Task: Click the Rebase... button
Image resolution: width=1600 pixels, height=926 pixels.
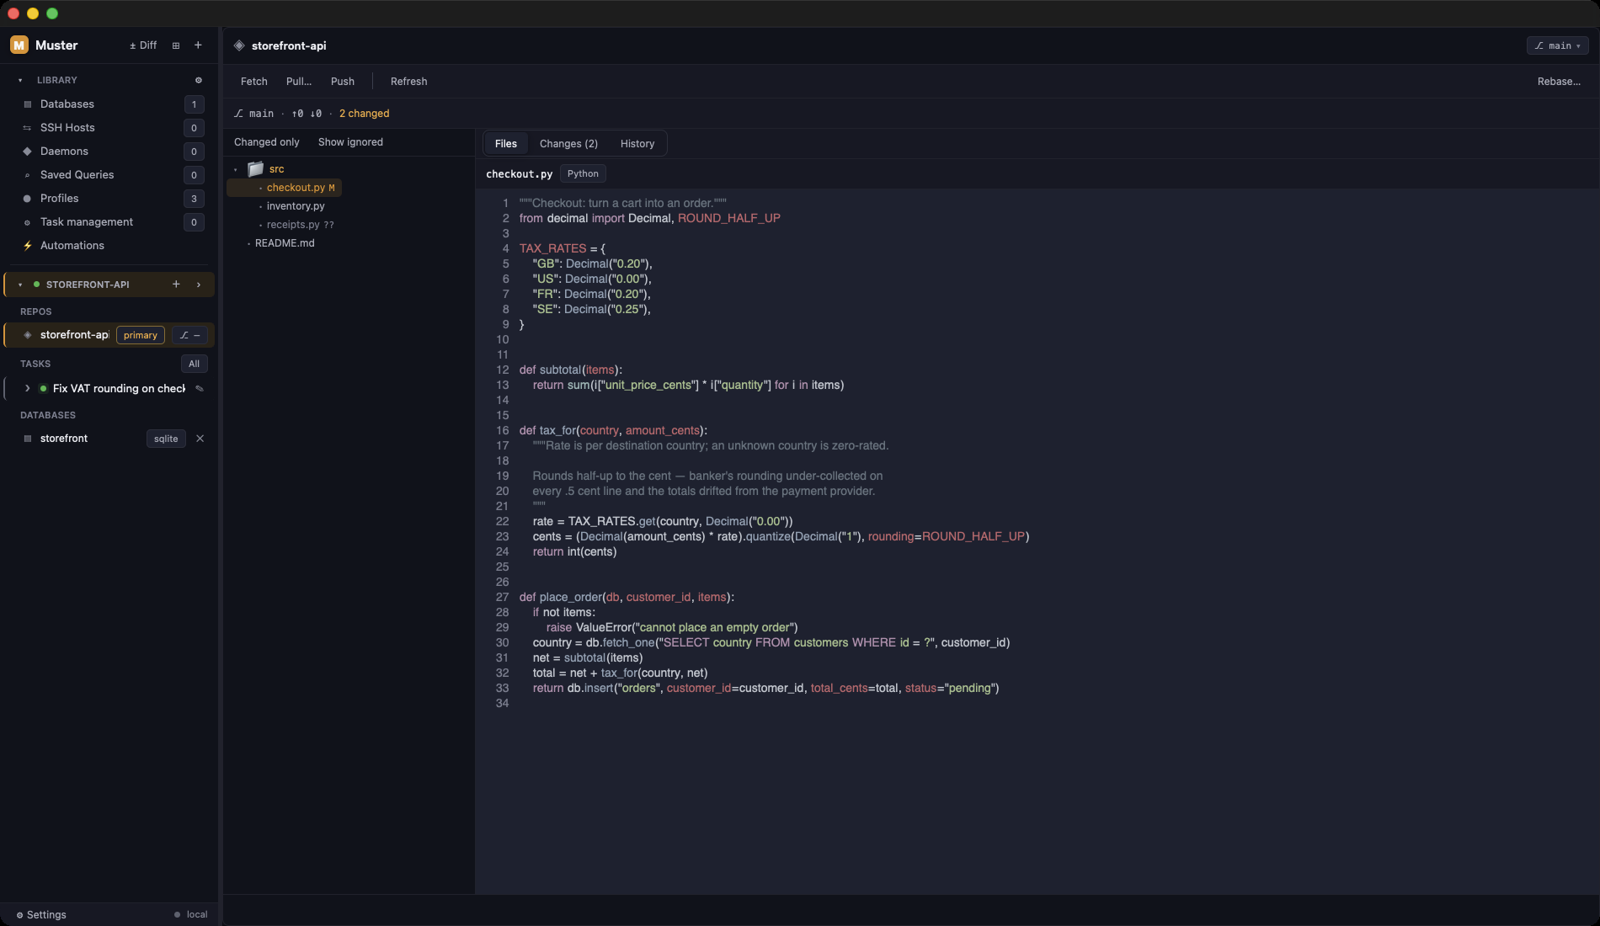Action: (1559, 81)
